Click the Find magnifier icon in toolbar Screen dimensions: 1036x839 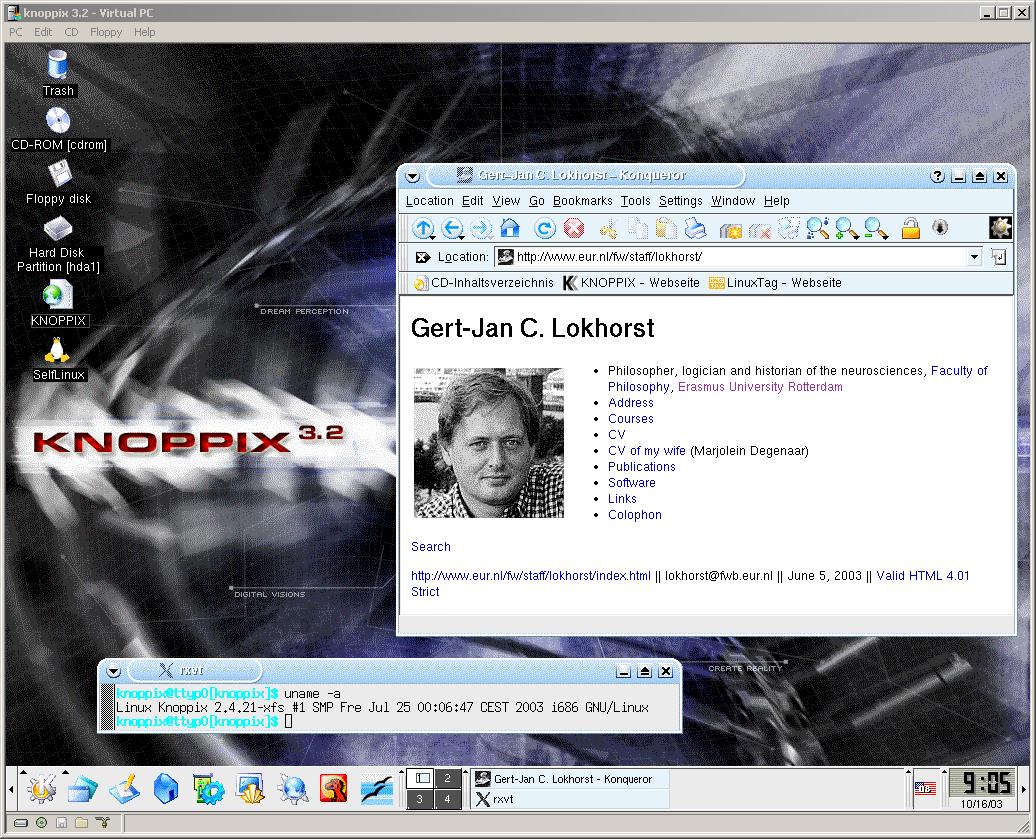click(817, 229)
